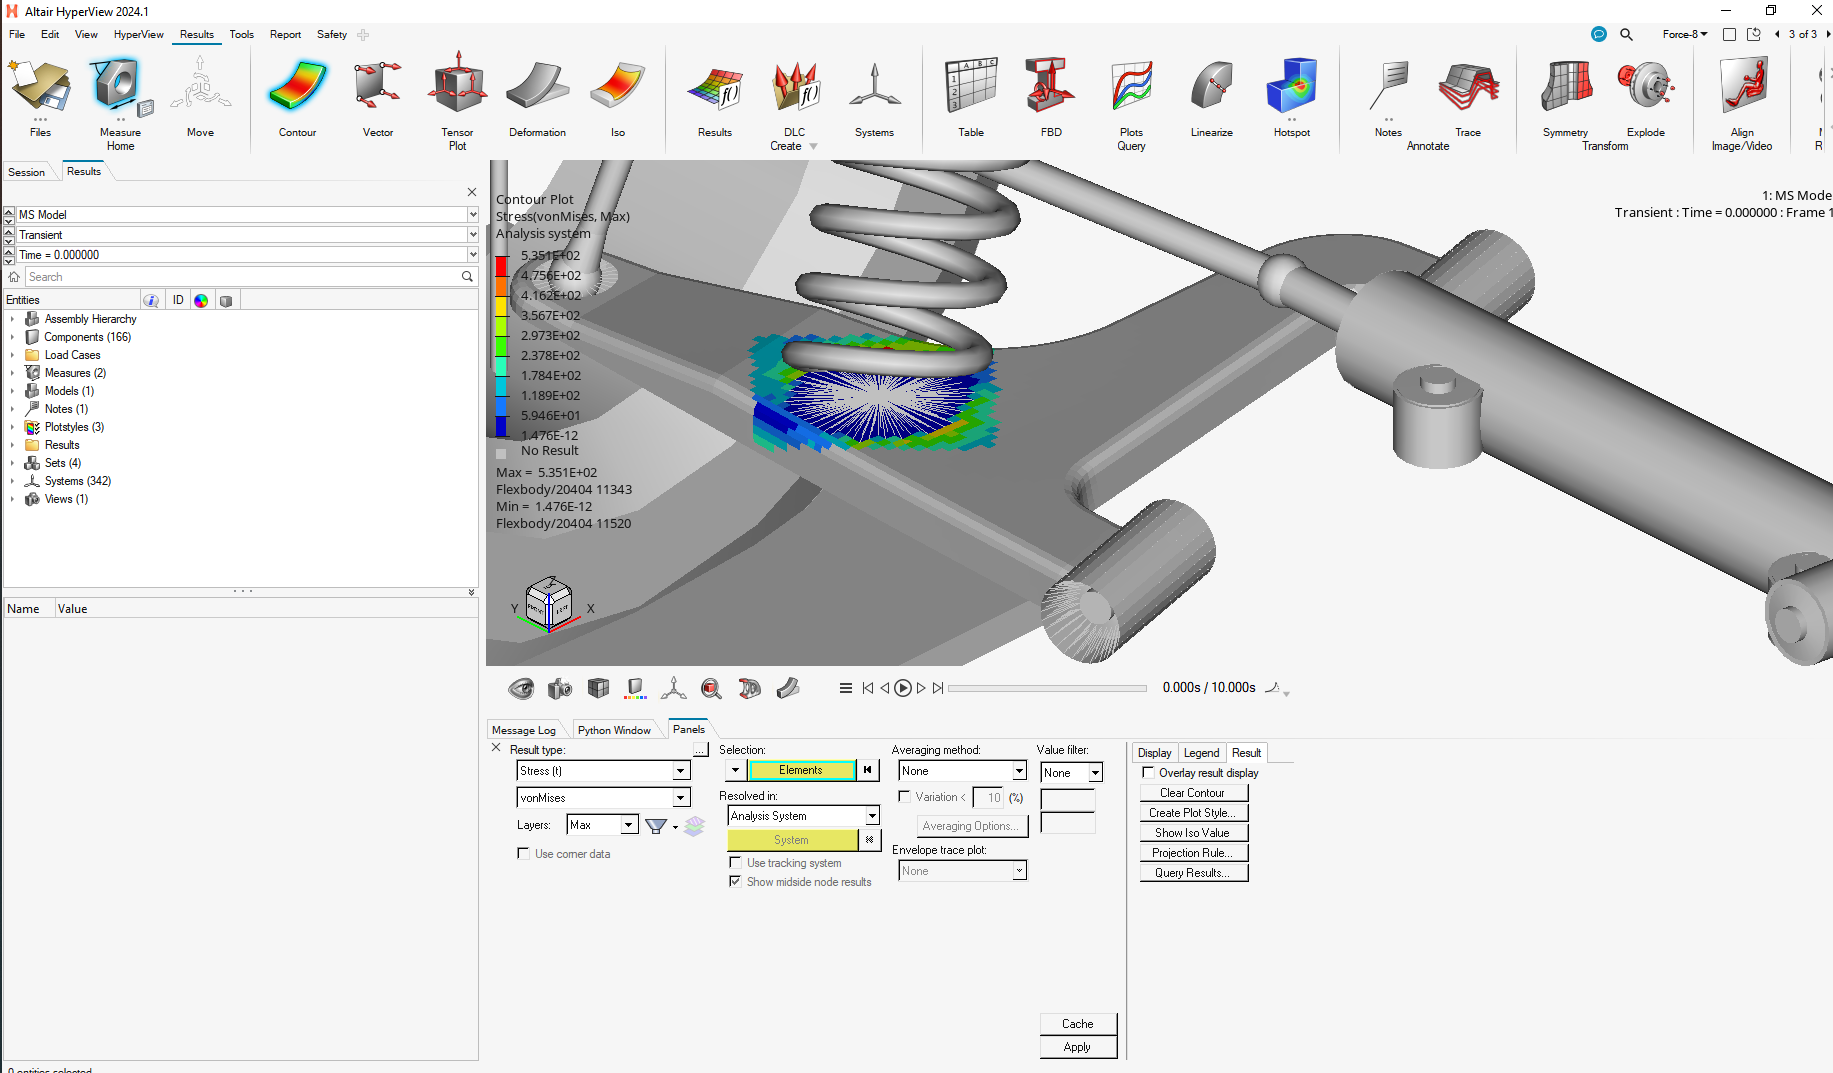Open the Time = 0.000000 dropdown
The width and height of the screenshot is (1833, 1073).
473,255
